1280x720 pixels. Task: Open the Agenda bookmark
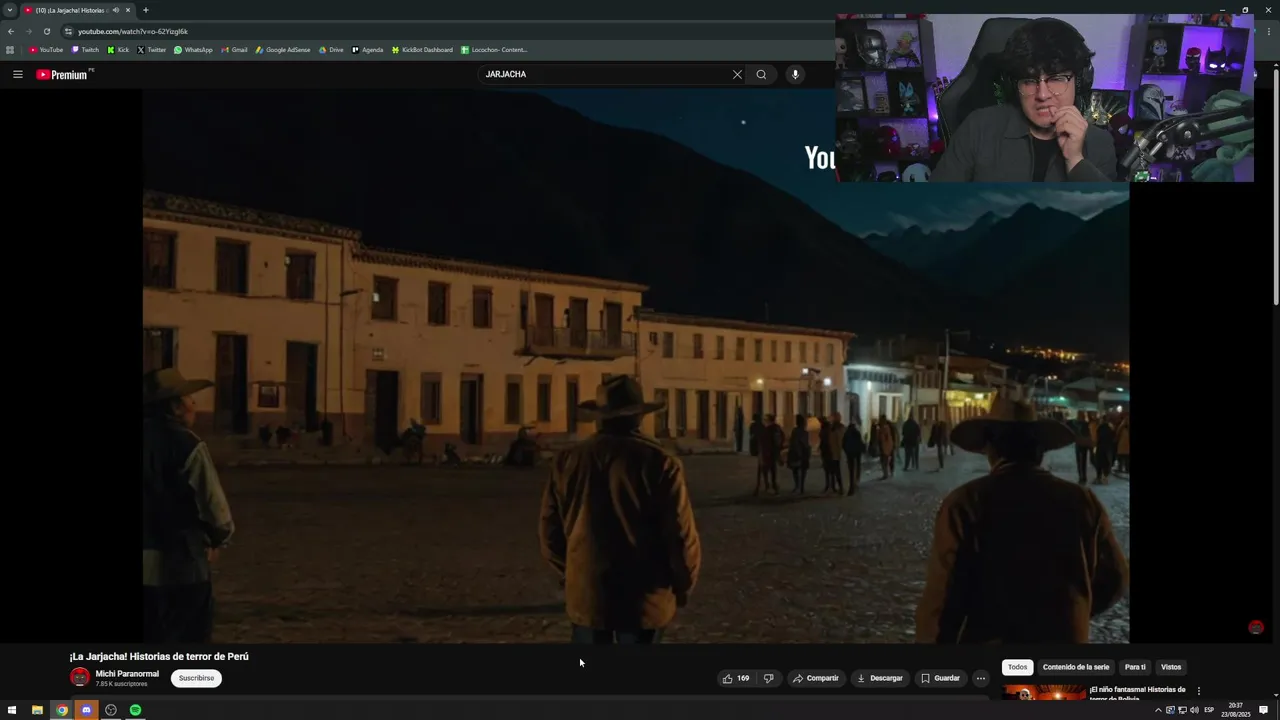[x=367, y=50]
